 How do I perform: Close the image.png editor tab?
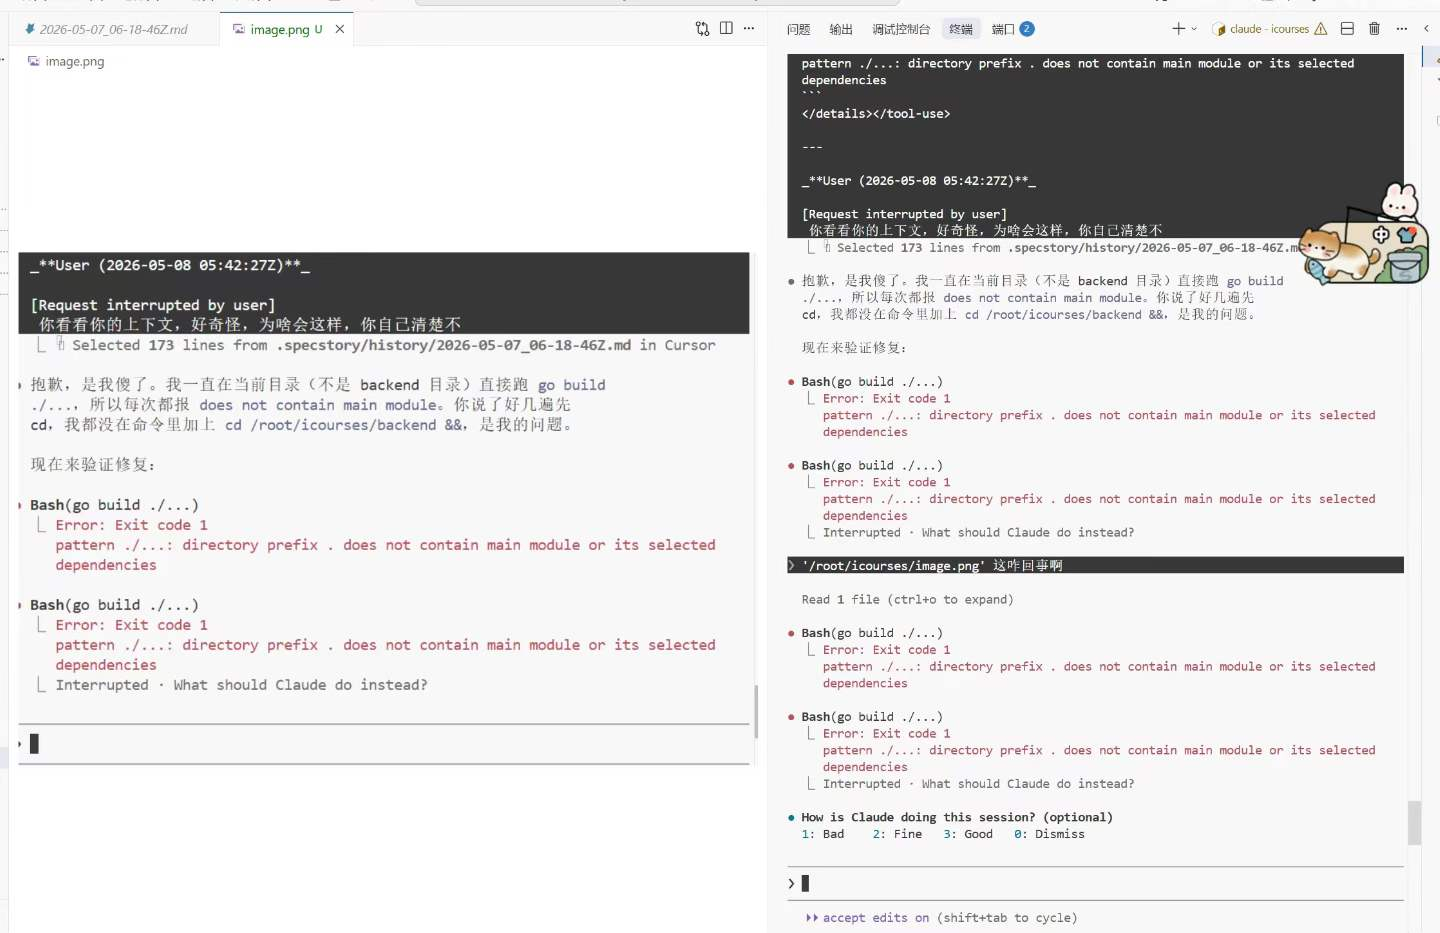[340, 29]
